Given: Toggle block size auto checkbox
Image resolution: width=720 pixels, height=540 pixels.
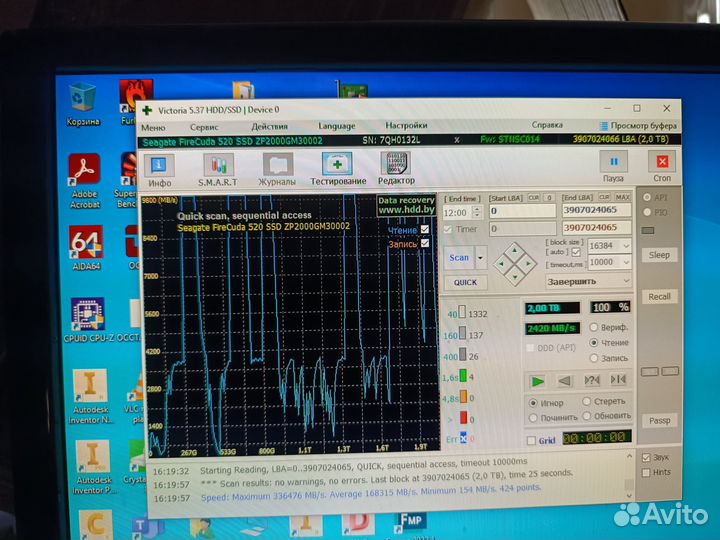Looking at the screenshot, I should click(x=576, y=252).
